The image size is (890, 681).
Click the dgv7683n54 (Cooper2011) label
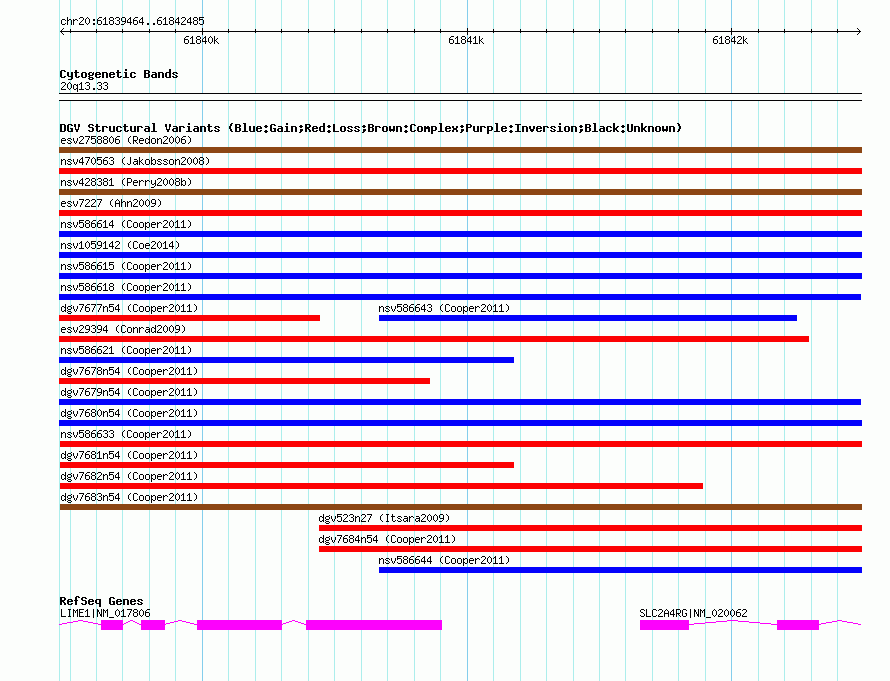[129, 497]
